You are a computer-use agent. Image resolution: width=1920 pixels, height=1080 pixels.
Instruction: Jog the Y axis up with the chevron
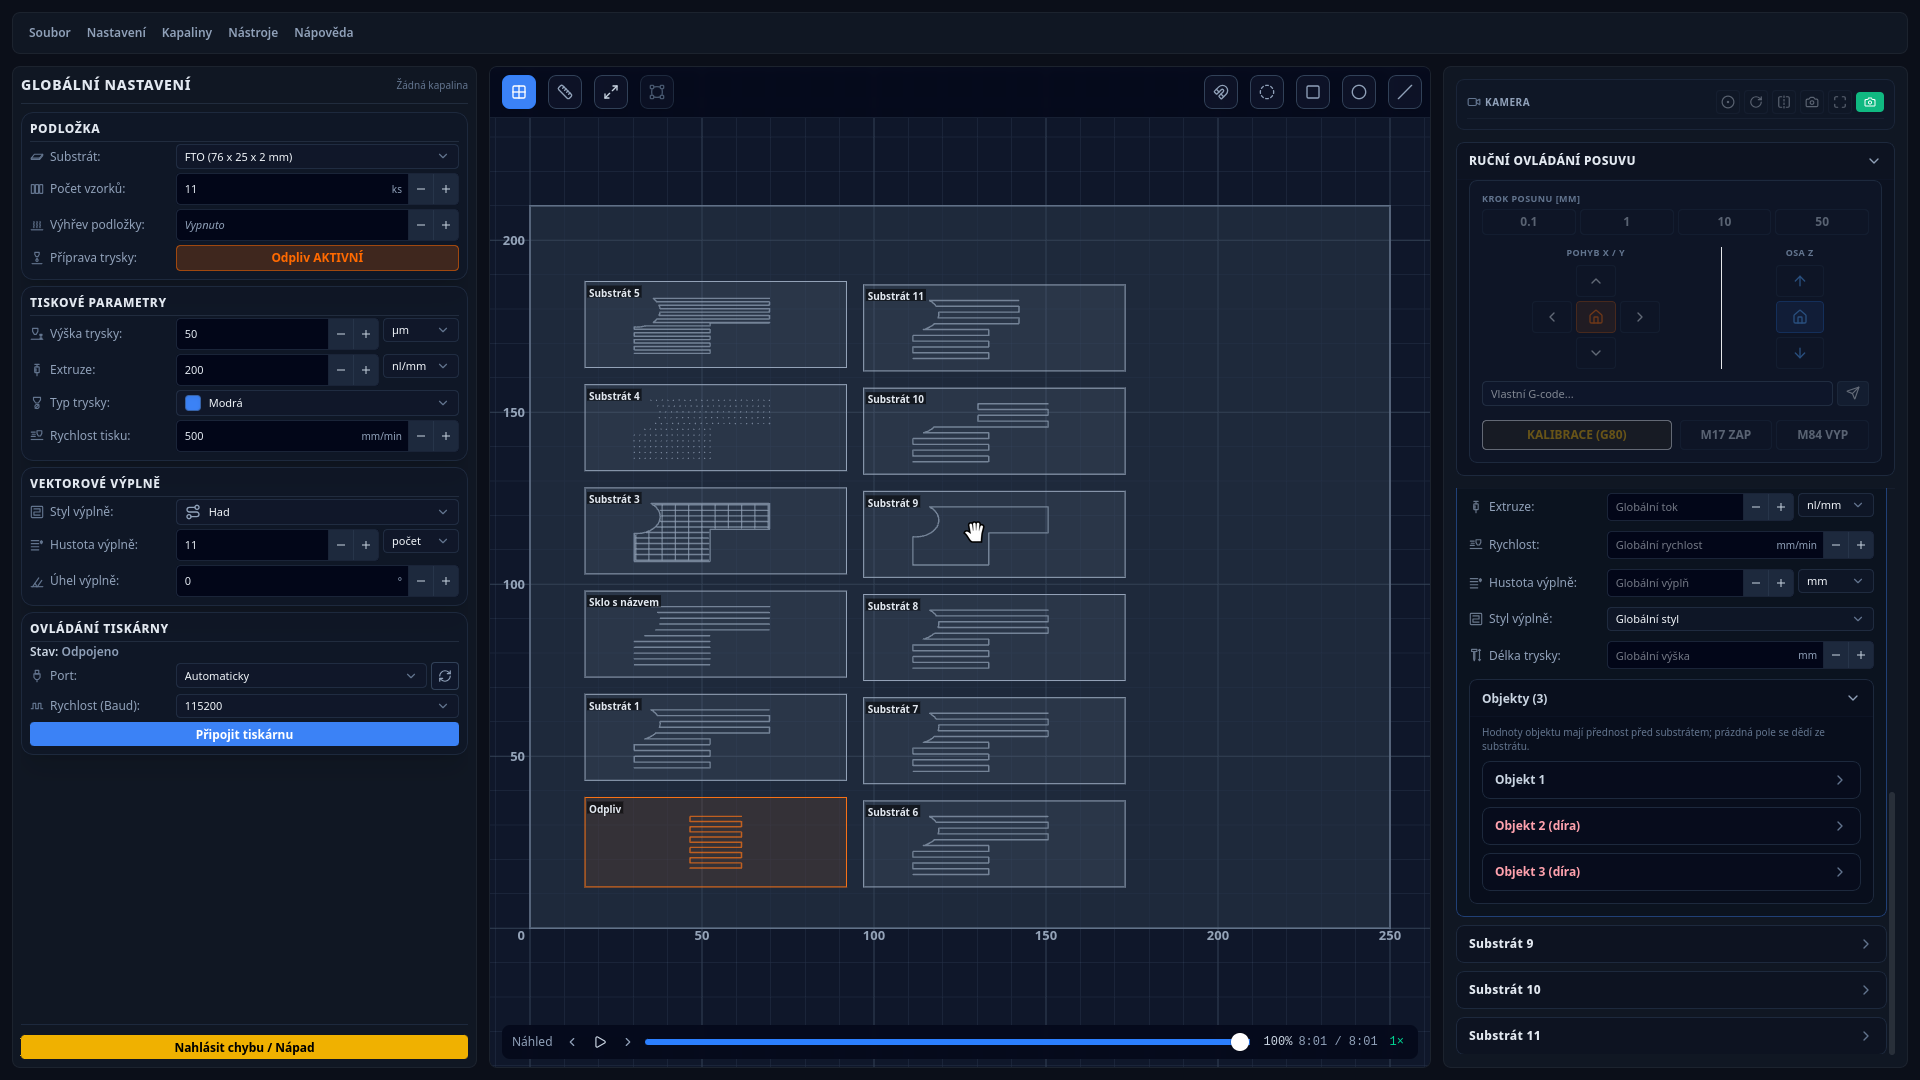pyautogui.click(x=1596, y=281)
